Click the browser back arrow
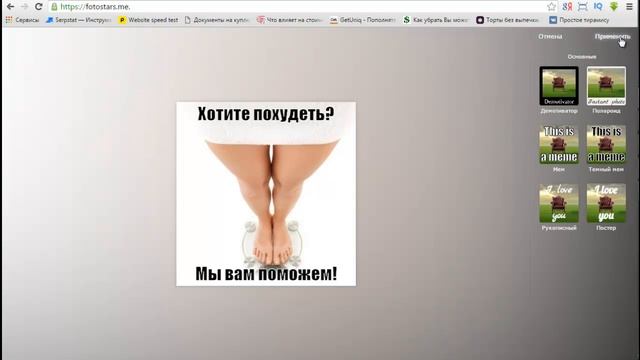 pos(10,7)
